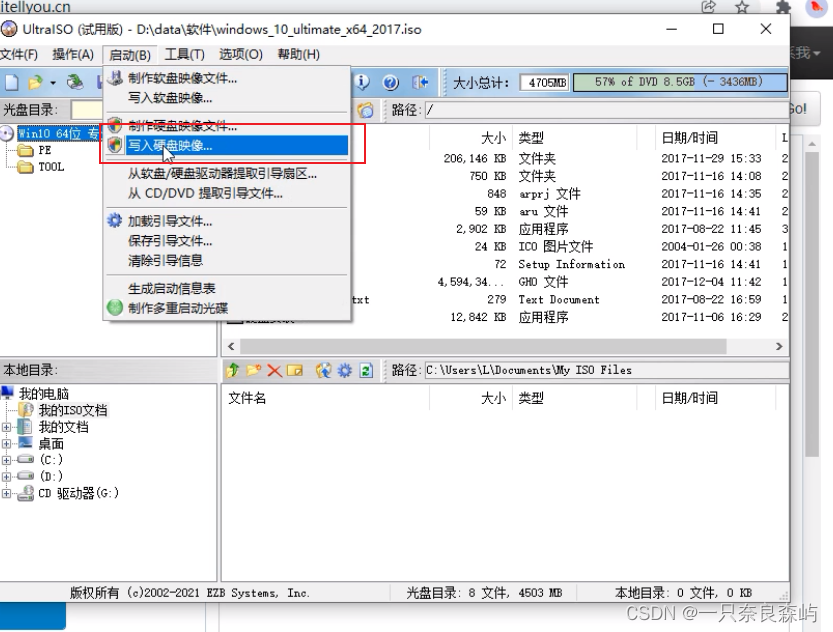The image size is (833, 632).
Task: Click the help question mark icon
Action: coord(390,82)
